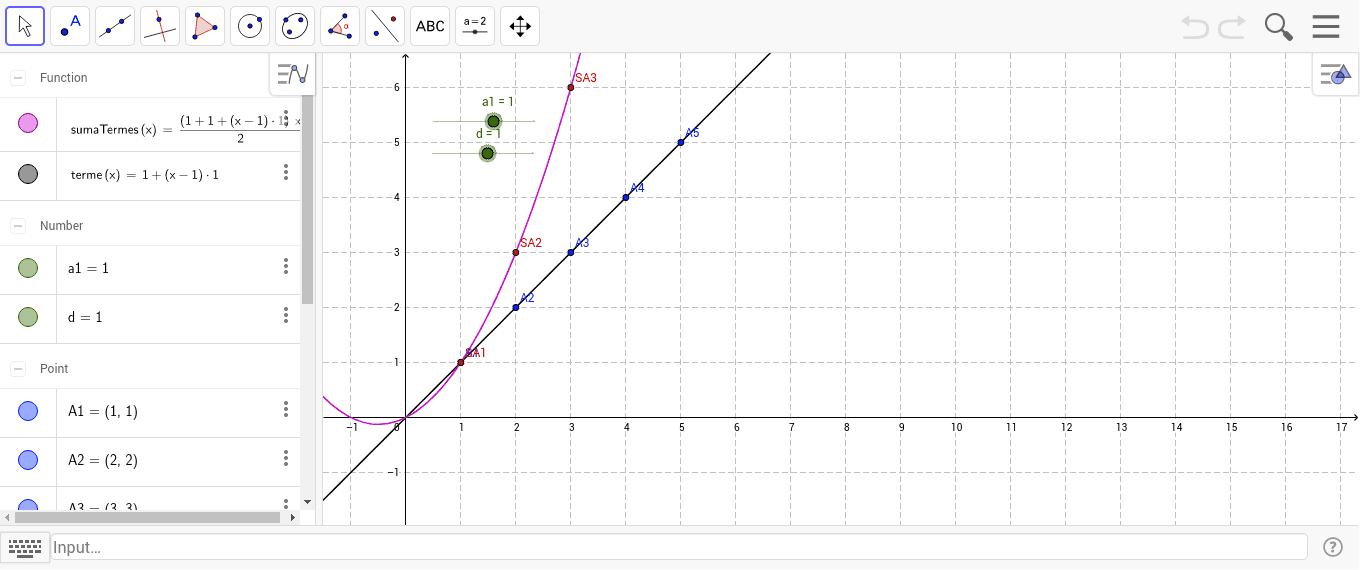Select the Polygon tool

coord(205,26)
